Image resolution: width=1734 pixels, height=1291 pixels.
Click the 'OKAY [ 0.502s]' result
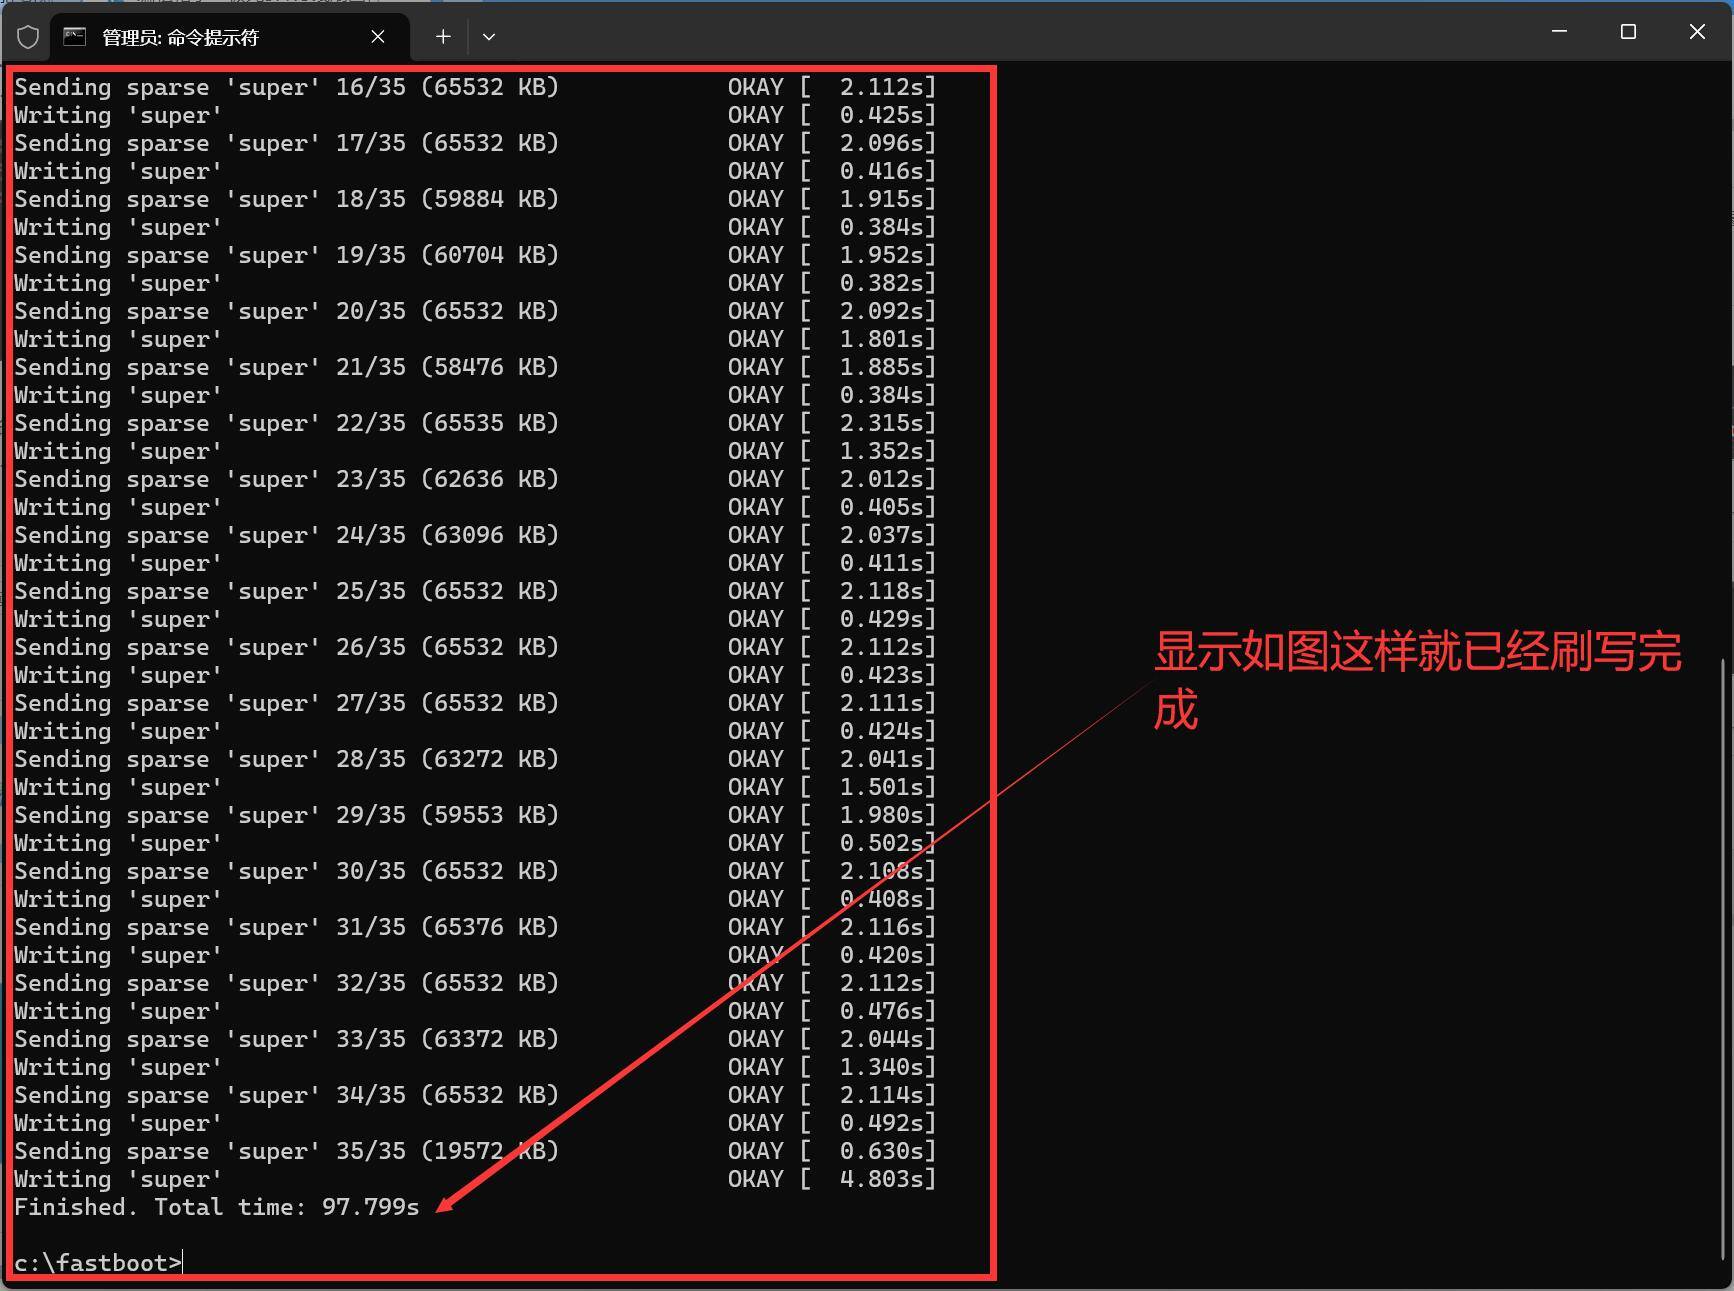point(832,843)
